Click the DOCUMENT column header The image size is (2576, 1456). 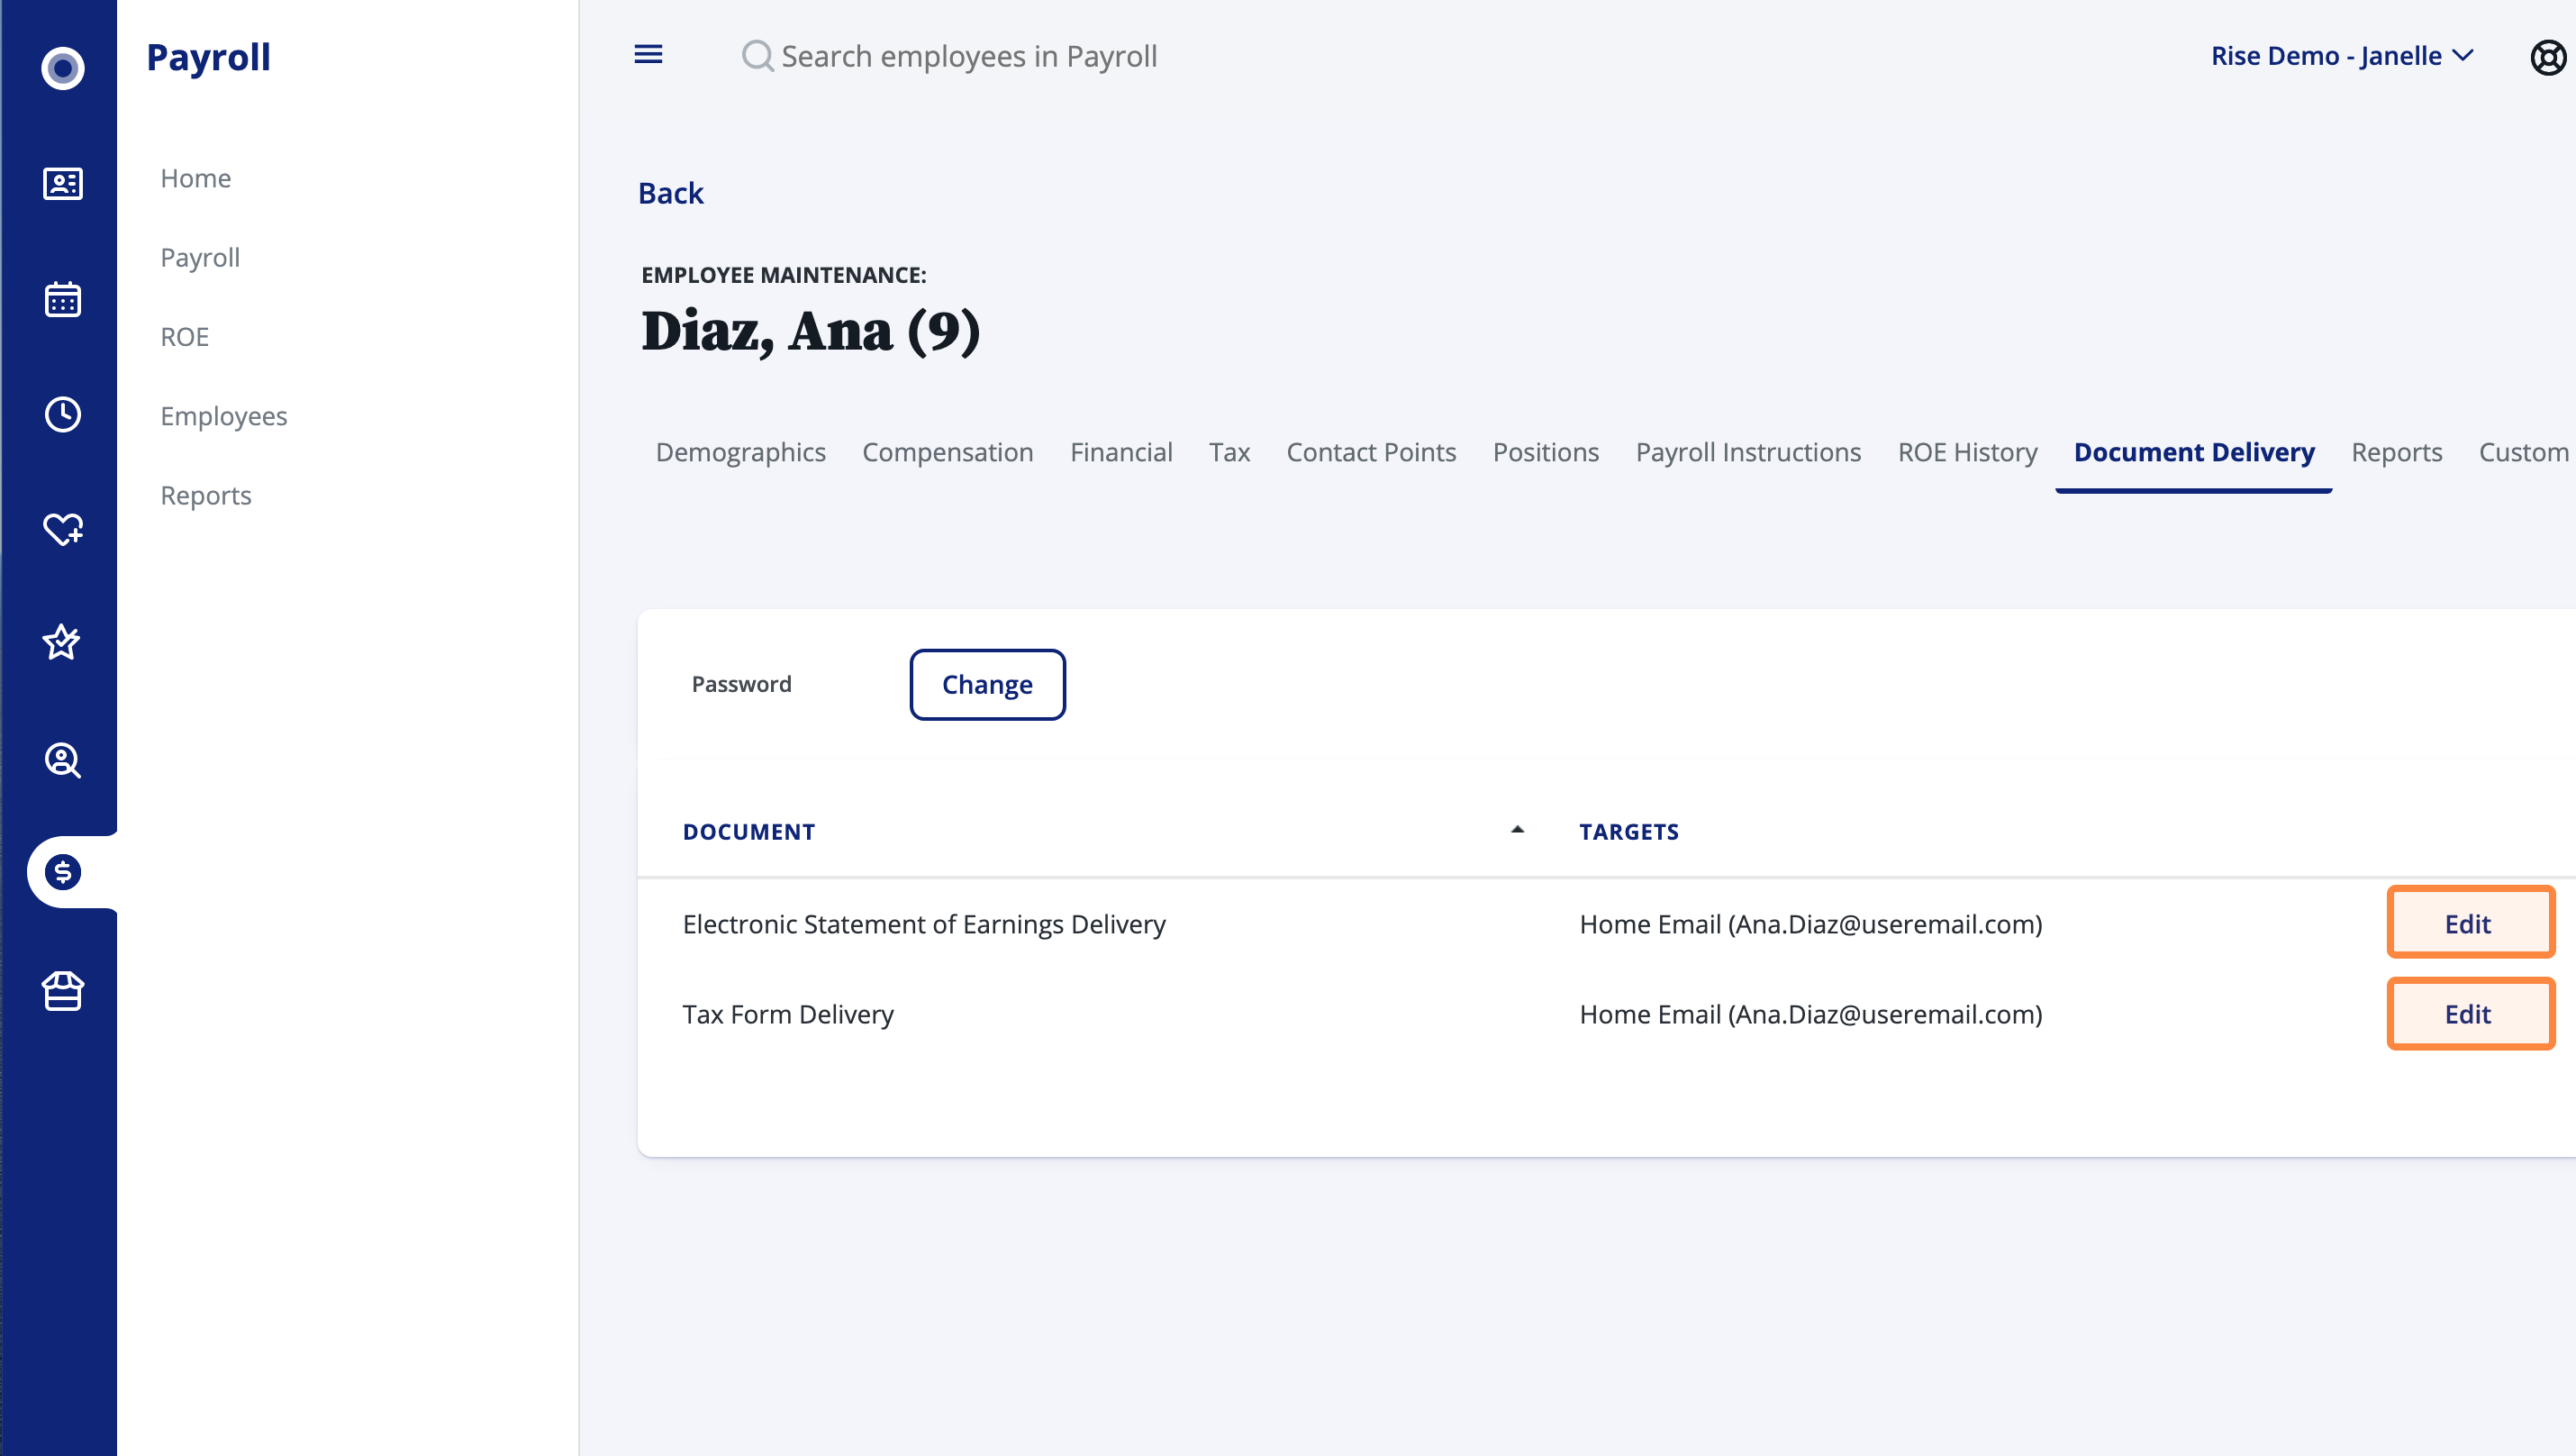748,831
